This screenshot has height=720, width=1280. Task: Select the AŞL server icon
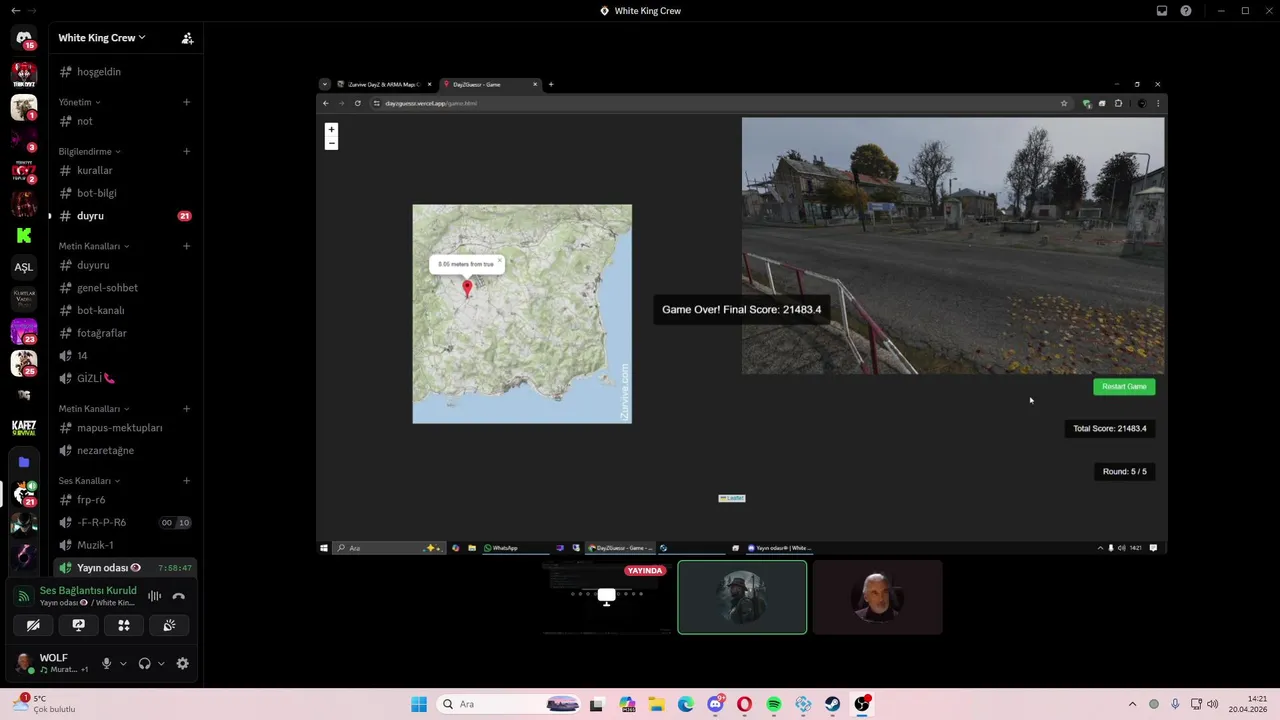[24, 267]
